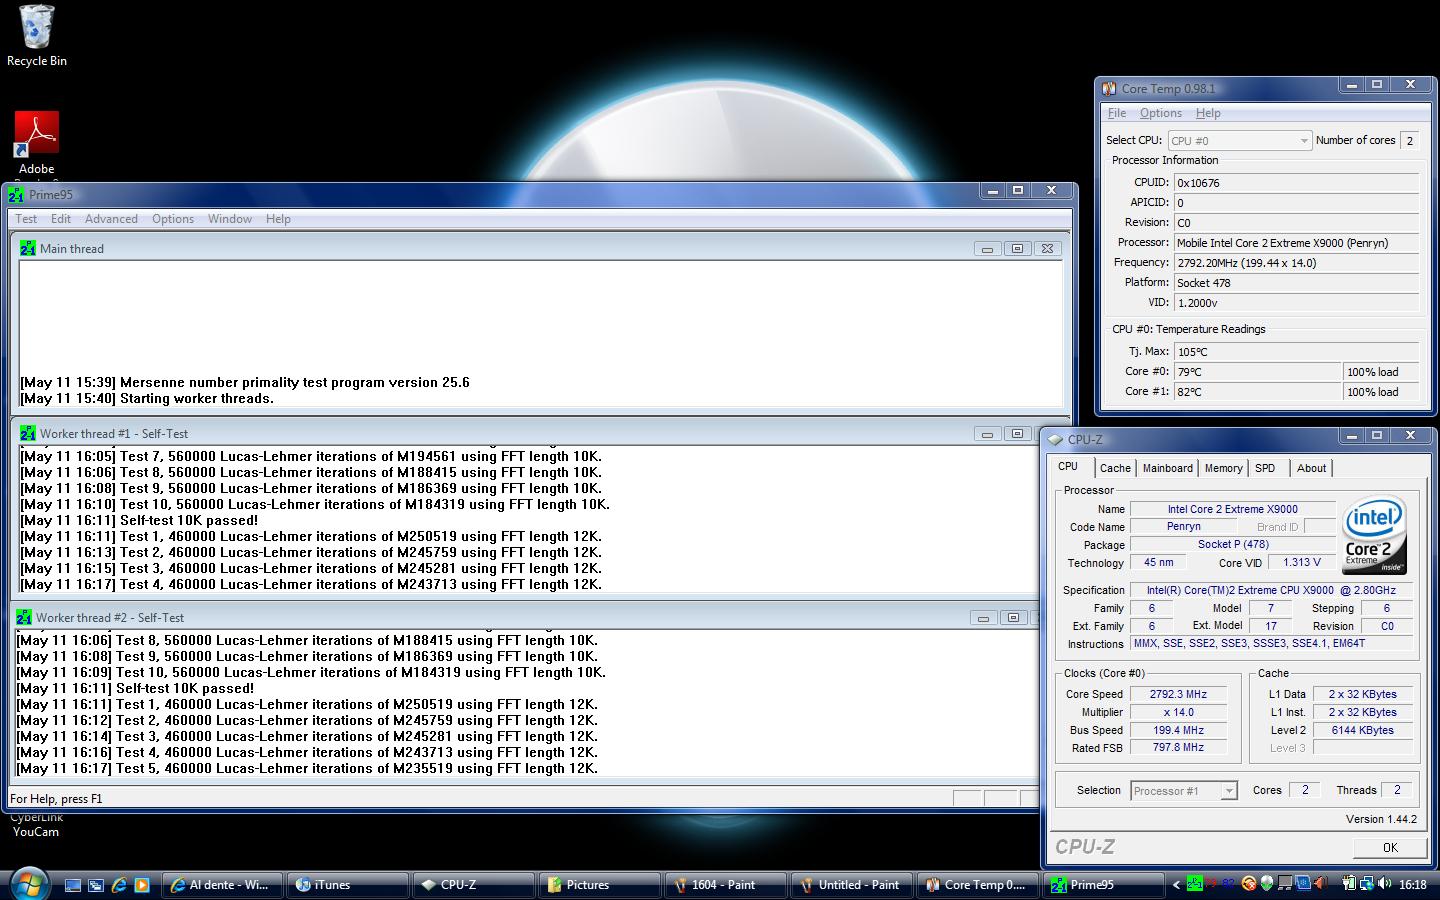1440x900 pixels.
Task: Minimize the Main thread child window
Action: coord(987,249)
